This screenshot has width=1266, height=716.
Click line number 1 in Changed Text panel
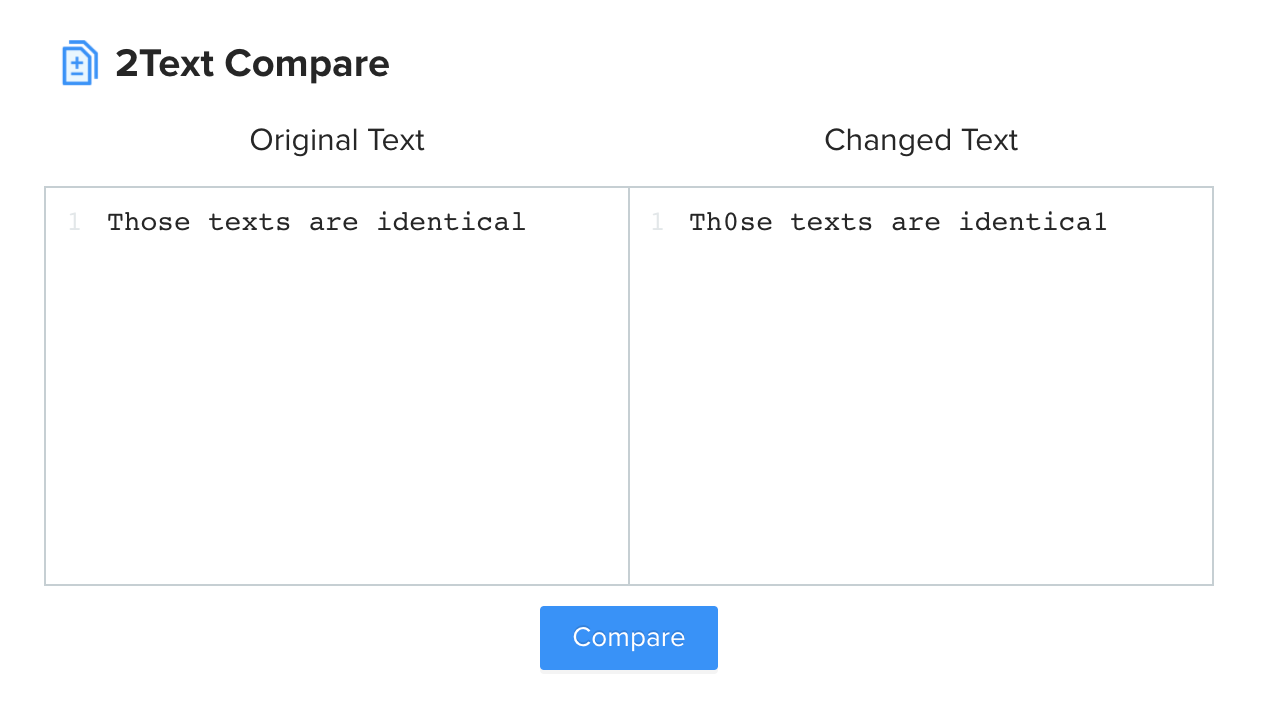[658, 222]
